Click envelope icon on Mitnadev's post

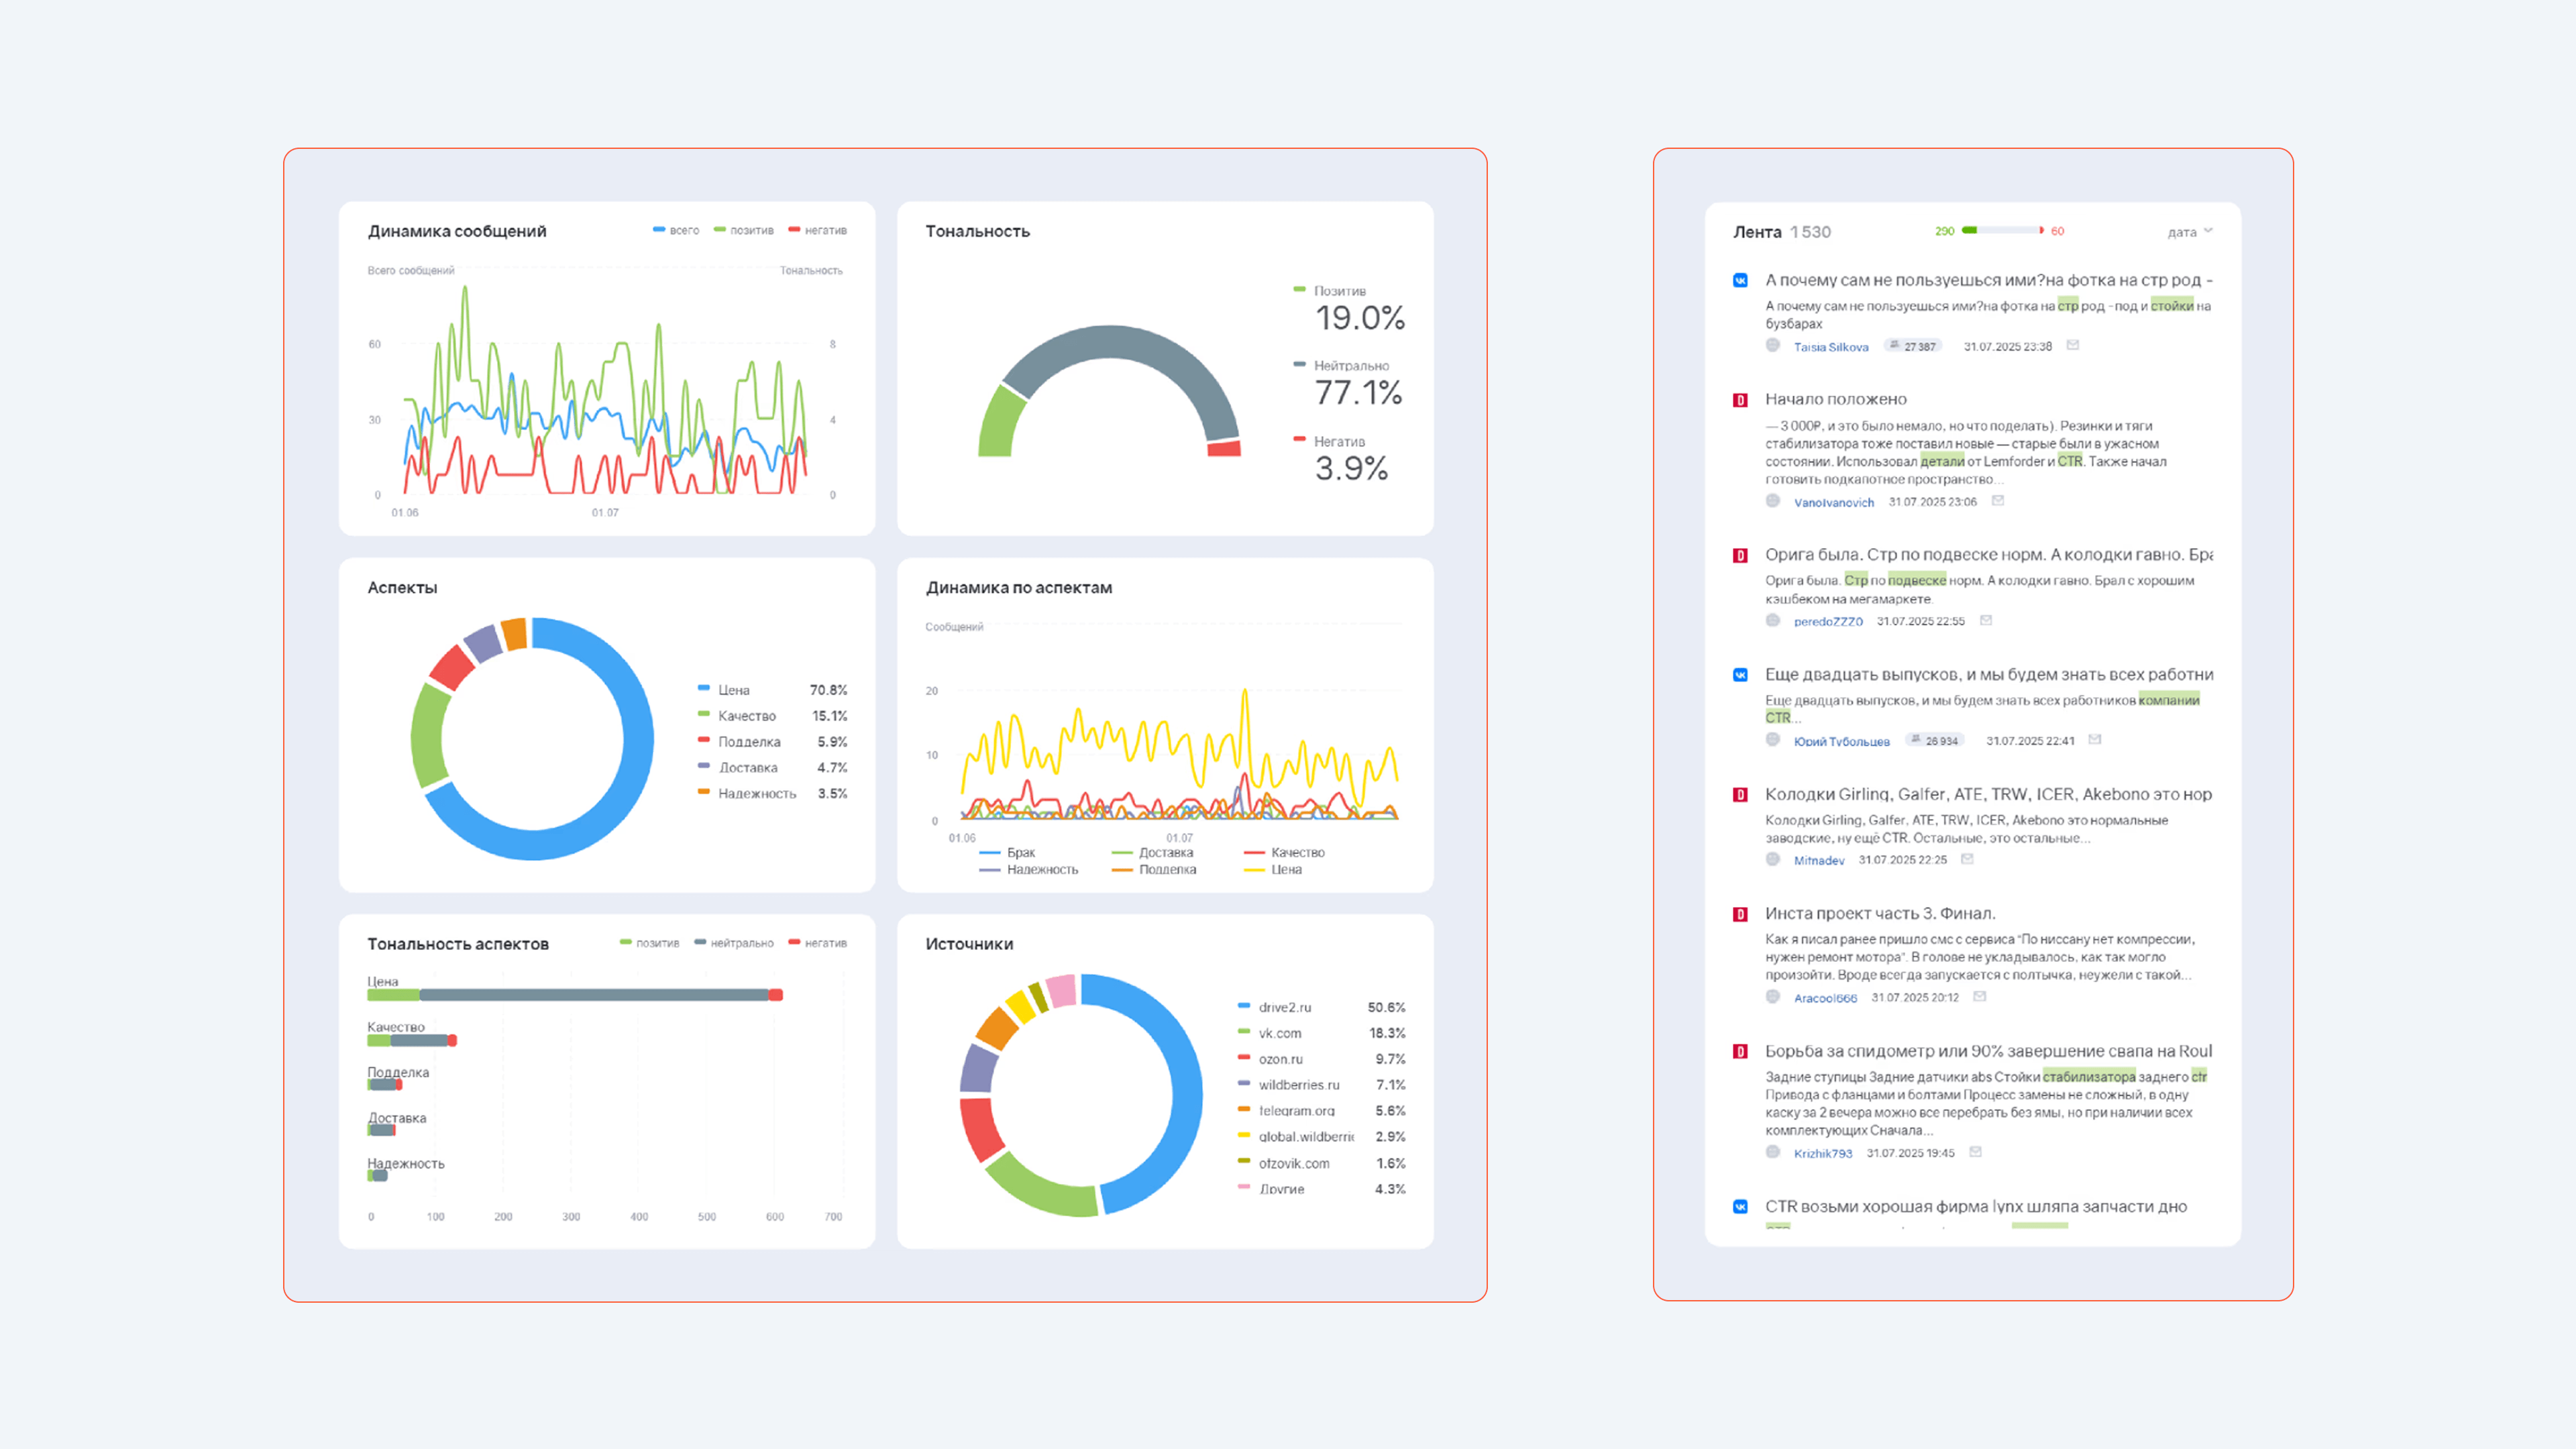1967,860
